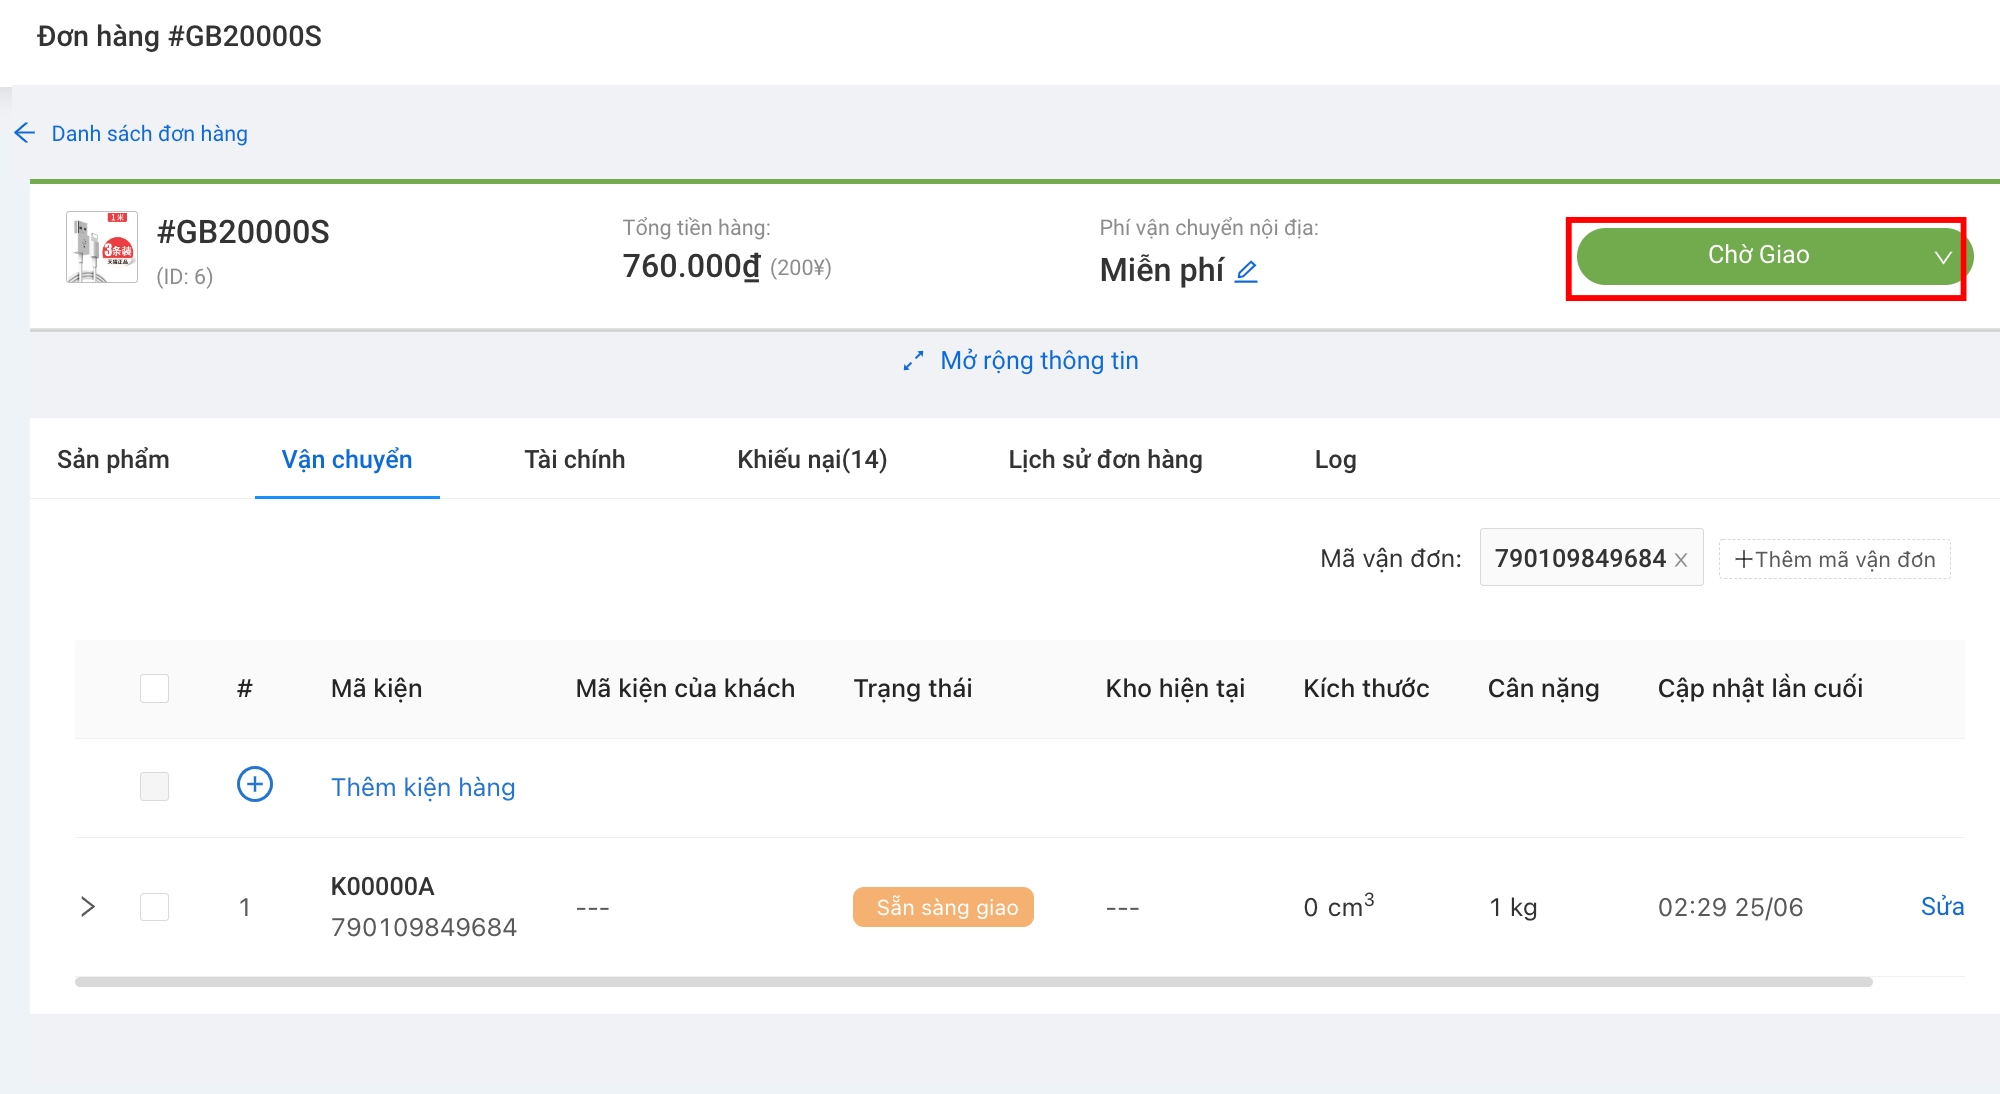Image resolution: width=2000 pixels, height=1094 pixels.
Task: Switch to the Tài chính tab
Action: (574, 460)
